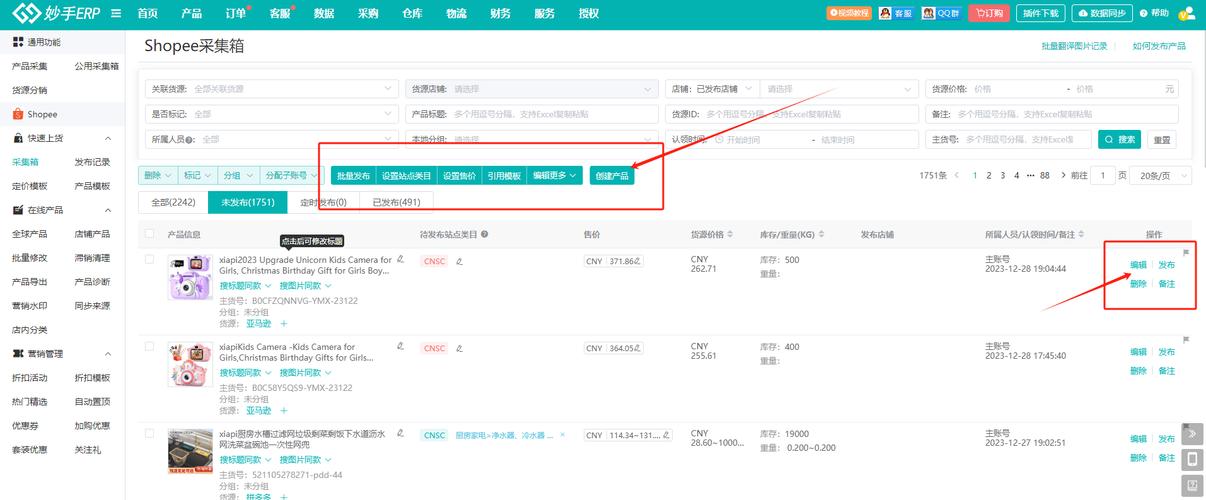Edit the CNSC category in the xiapiKids Camera row
Screen dimensions: 1206x500
tap(460, 349)
